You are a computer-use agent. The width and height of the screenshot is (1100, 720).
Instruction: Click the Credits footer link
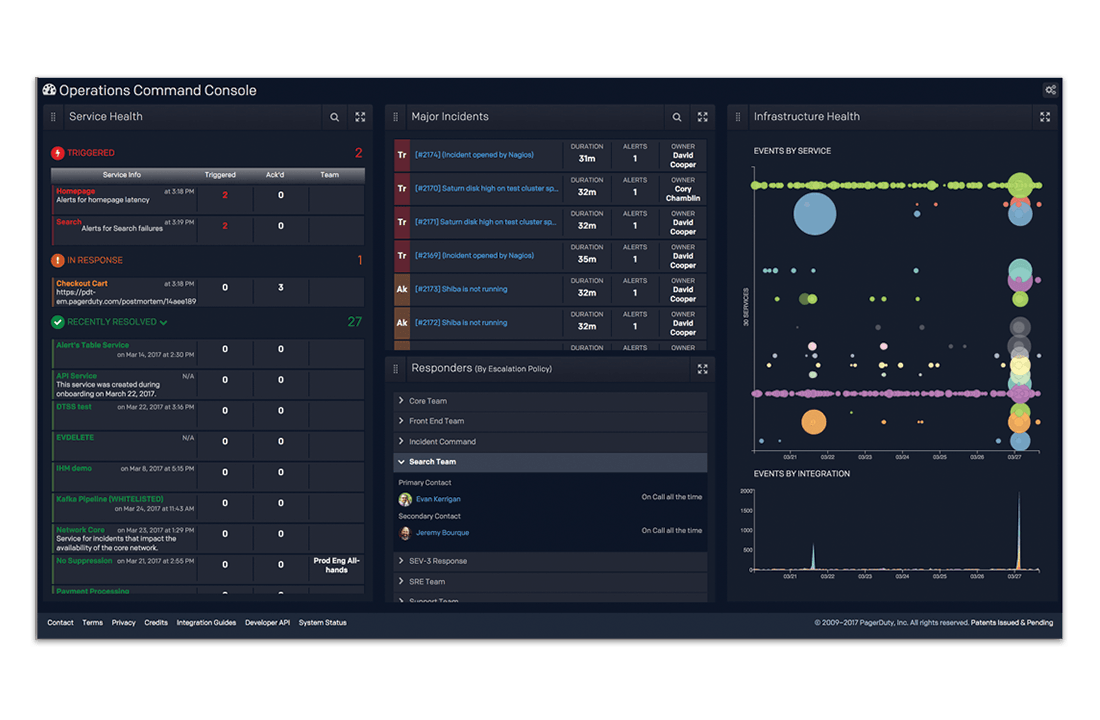click(x=156, y=623)
